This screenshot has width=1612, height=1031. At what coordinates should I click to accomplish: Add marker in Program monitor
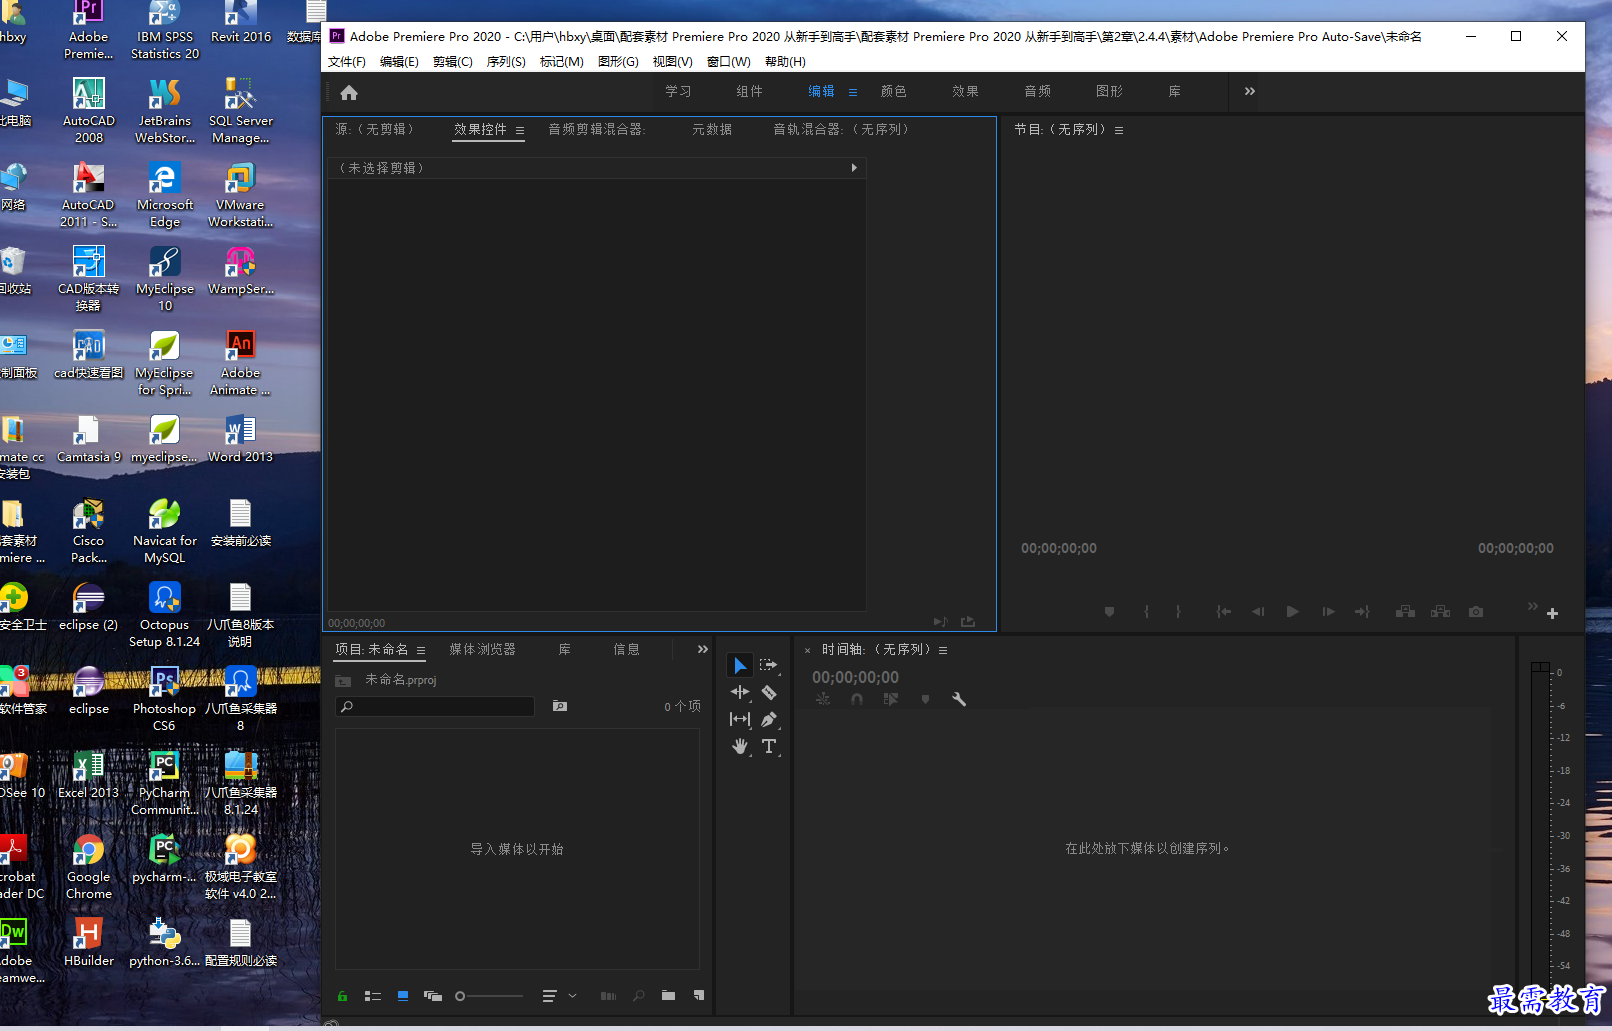tap(1109, 612)
